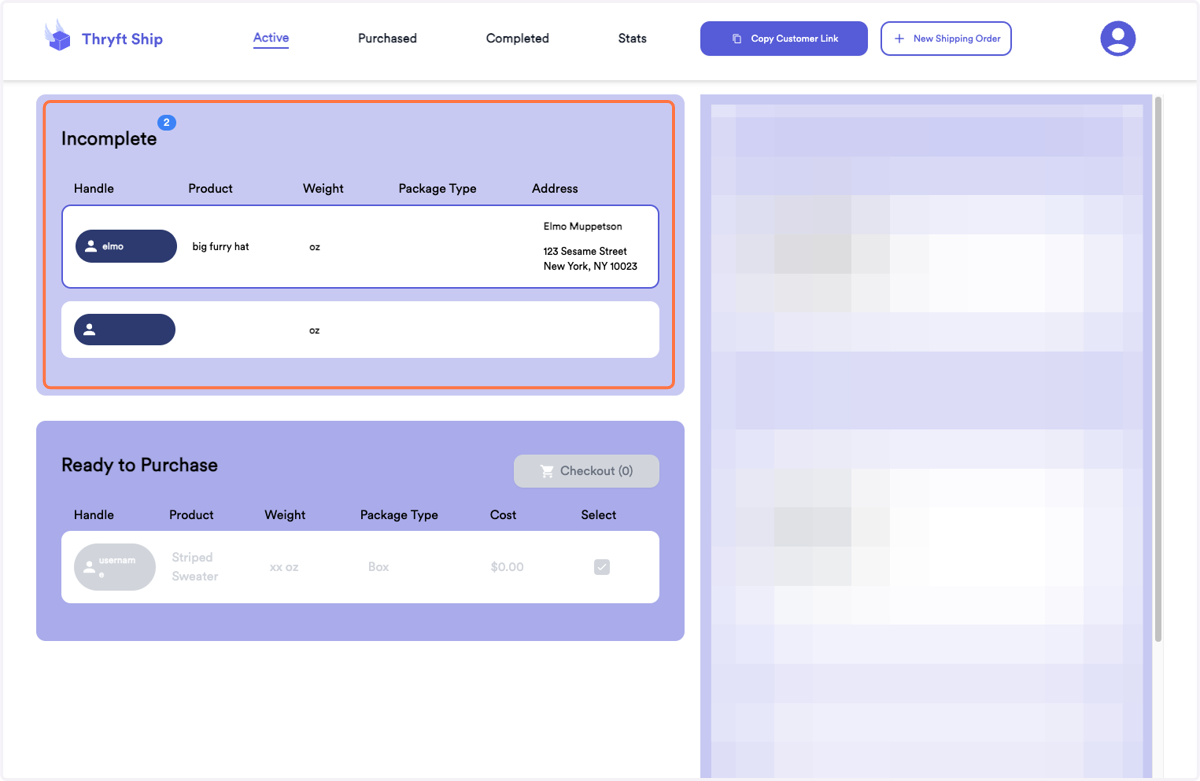Click 'Package Type' header in Incomplete table
Image resolution: width=1200 pixels, height=781 pixels.
(437, 188)
